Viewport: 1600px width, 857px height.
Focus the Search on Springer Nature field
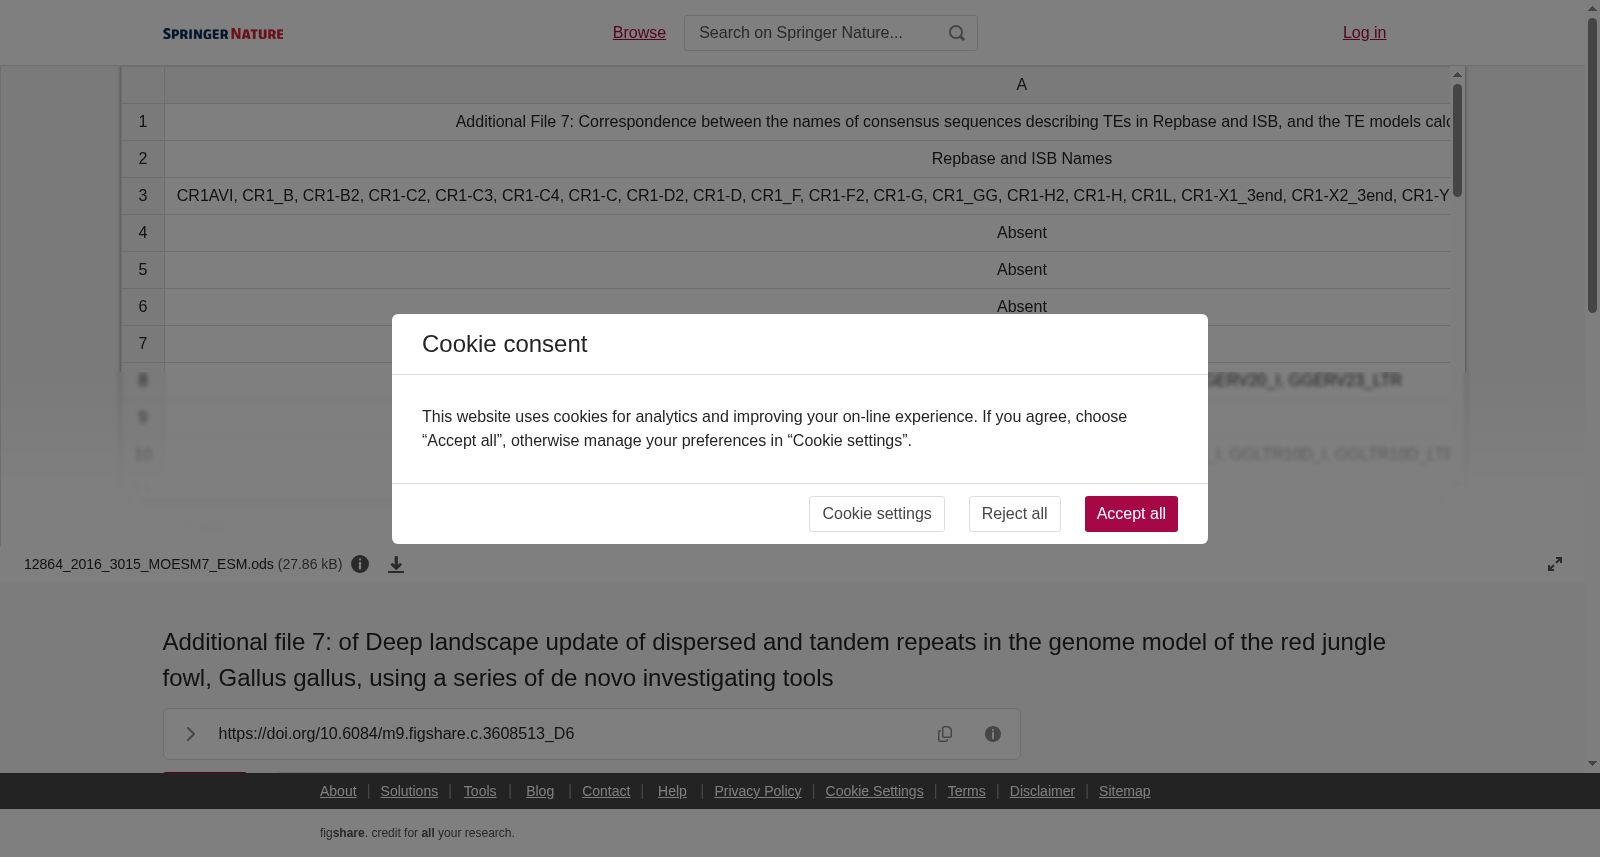point(815,33)
